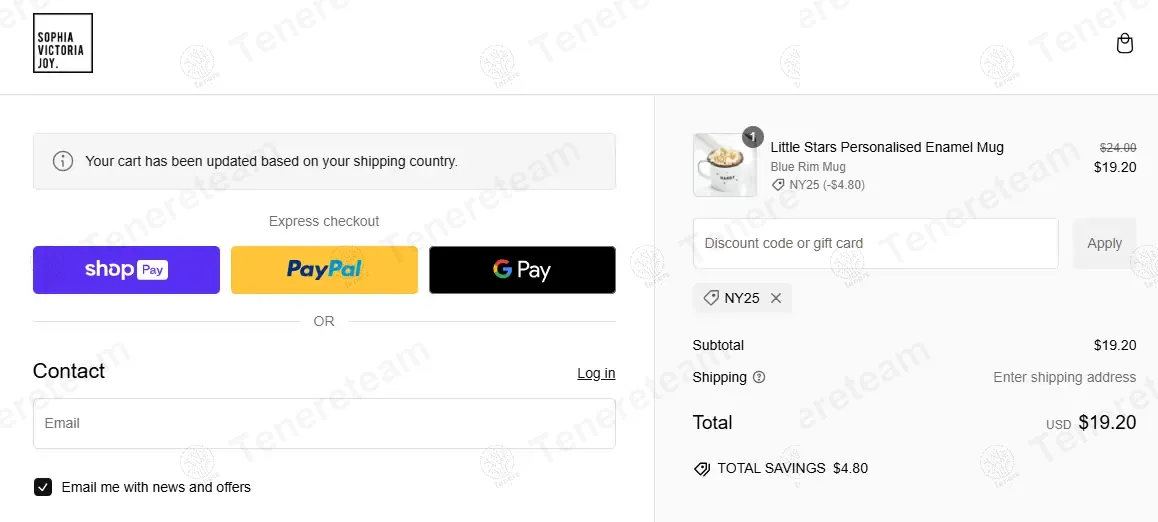
Task: Click the shipping help question icon
Action: click(x=759, y=378)
